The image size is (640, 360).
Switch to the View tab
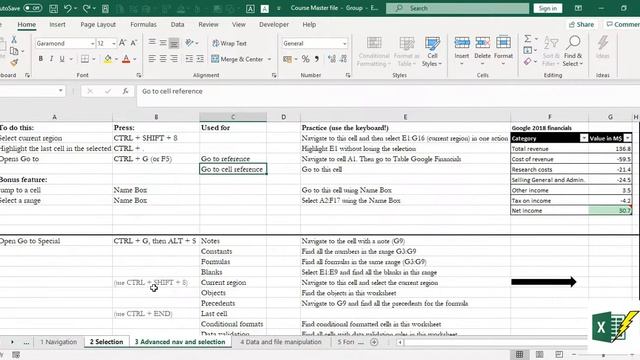click(239, 24)
